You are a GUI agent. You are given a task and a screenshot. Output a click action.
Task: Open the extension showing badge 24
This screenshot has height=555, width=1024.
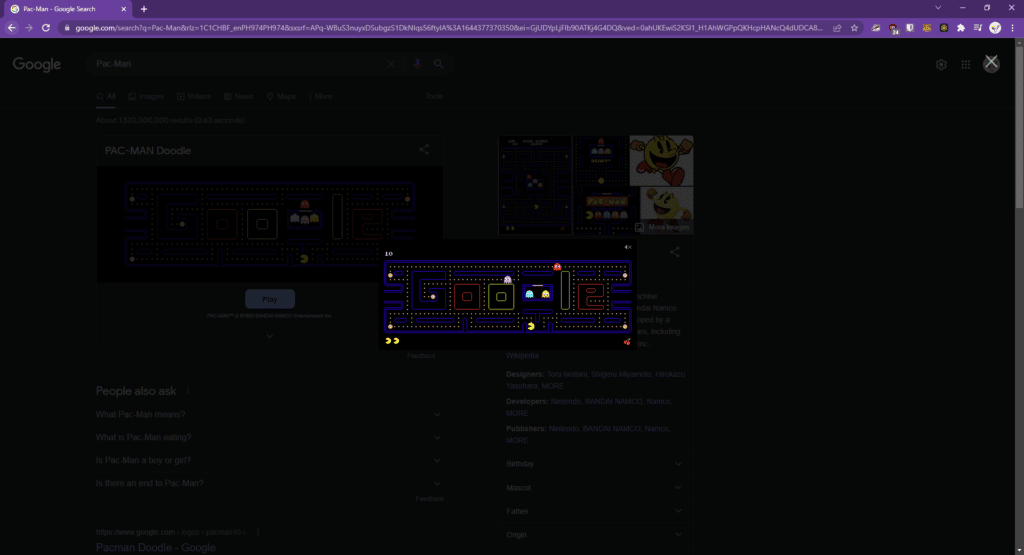click(x=893, y=28)
